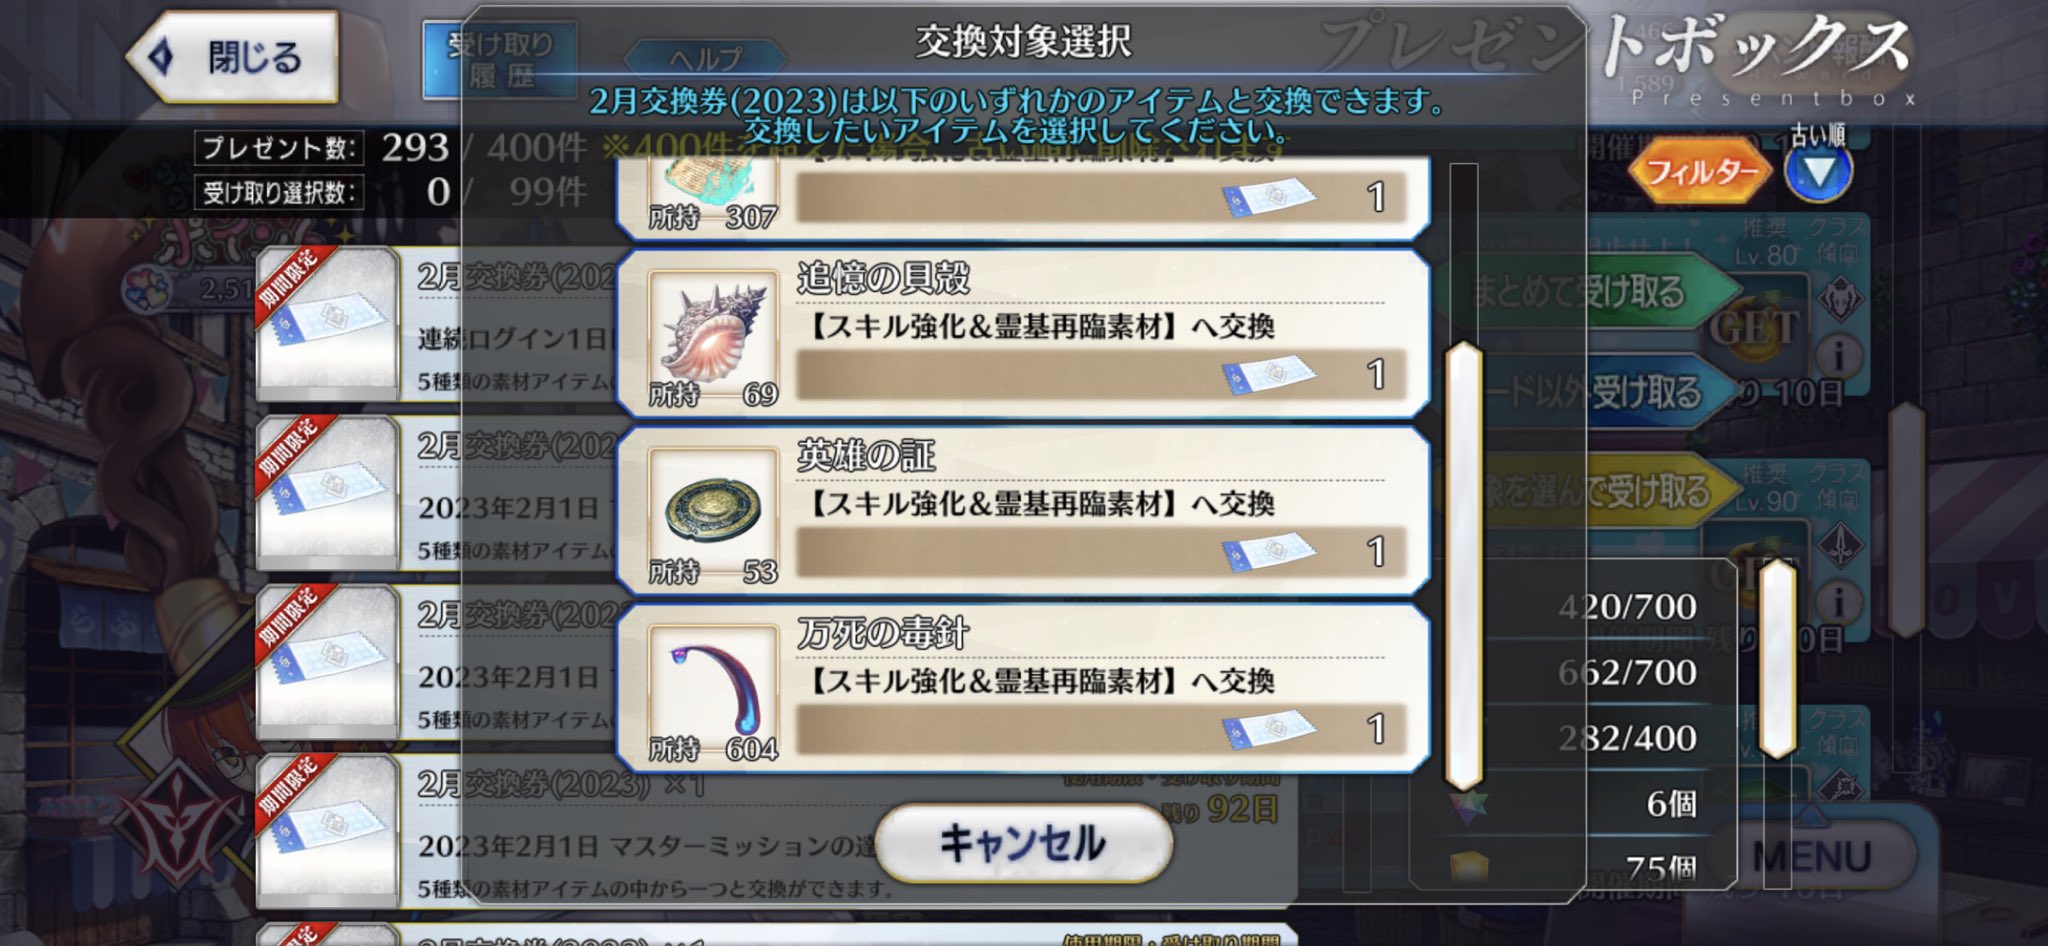Select the 万死の毒針 poison needle icon
This screenshot has width=2048, height=946.
713,686
